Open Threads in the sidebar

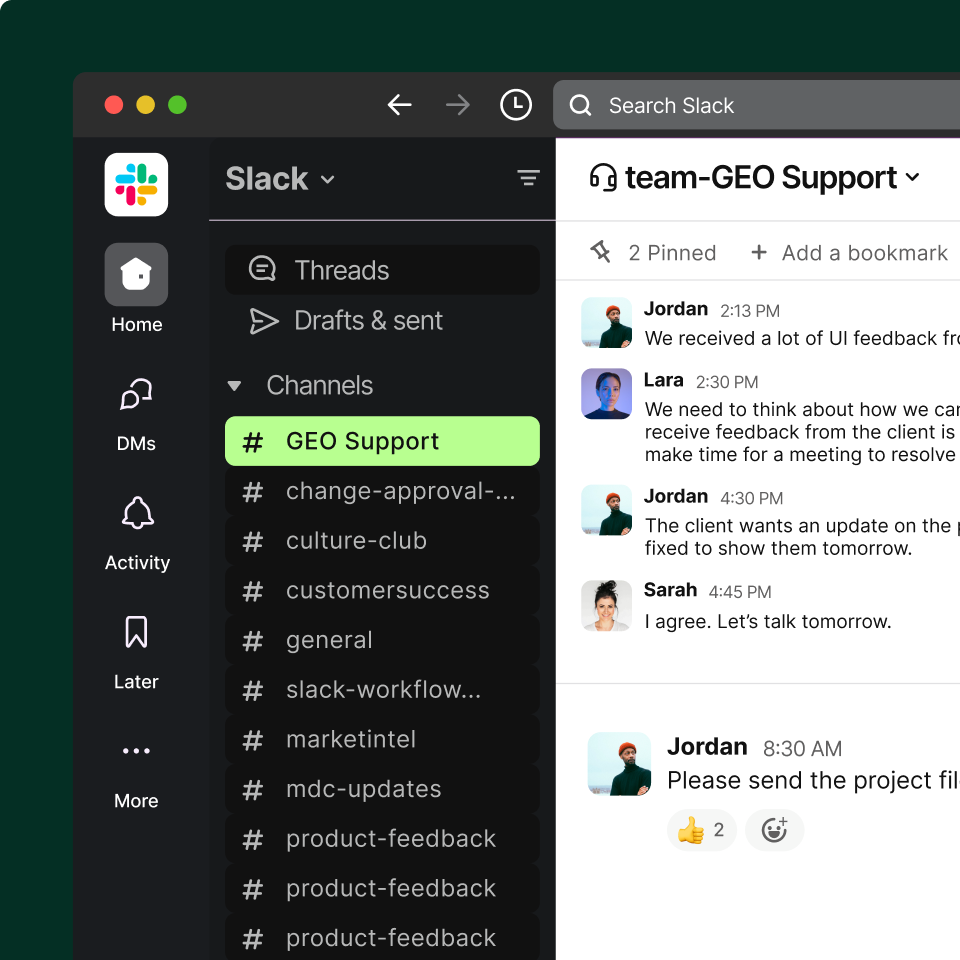point(382,270)
